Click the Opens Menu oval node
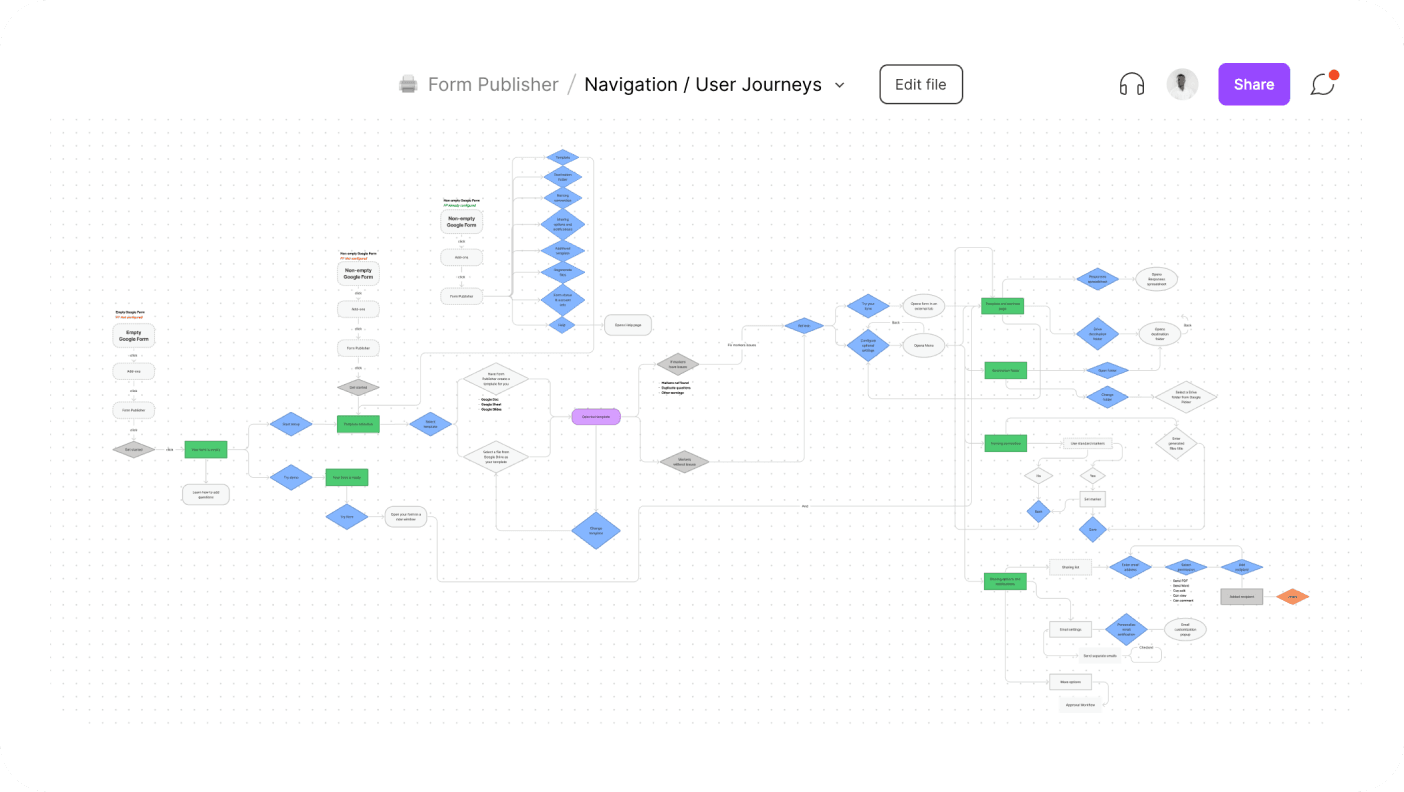1404x792 pixels. 923,346
